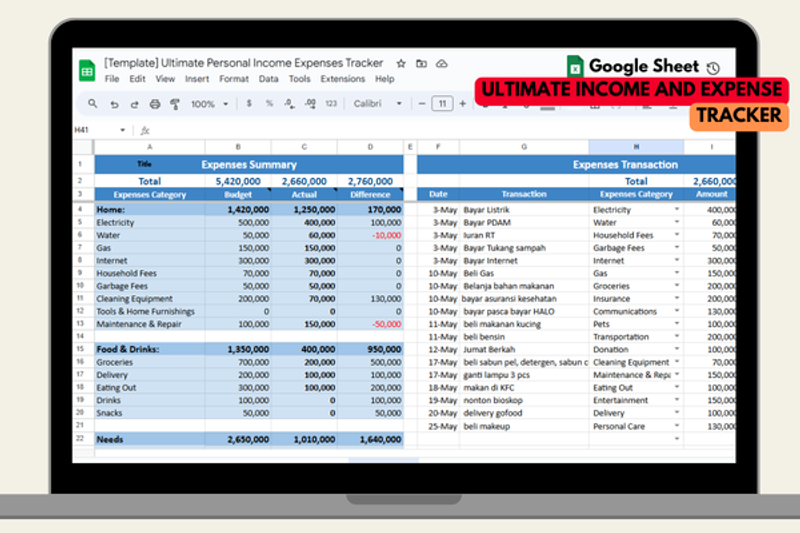Open the Help menu
Image resolution: width=800 pixels, height=533 pixels.
(385, 79)
